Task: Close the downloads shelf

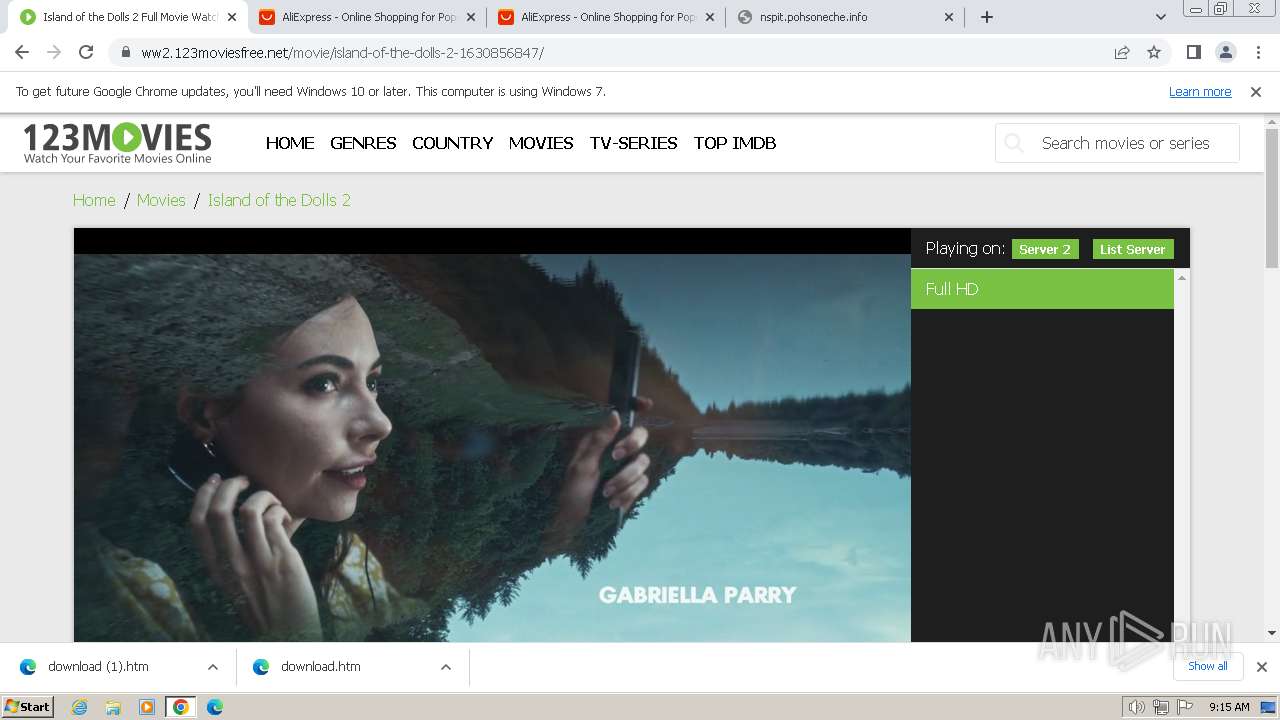Action: [1261, 667]
